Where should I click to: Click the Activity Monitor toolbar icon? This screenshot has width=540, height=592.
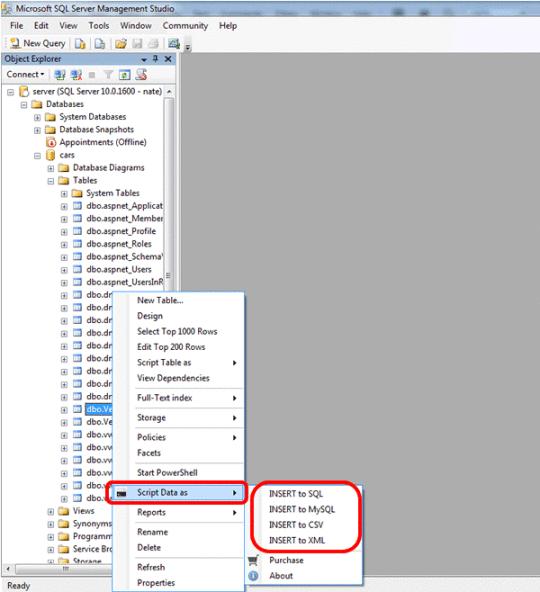point(174,44)
